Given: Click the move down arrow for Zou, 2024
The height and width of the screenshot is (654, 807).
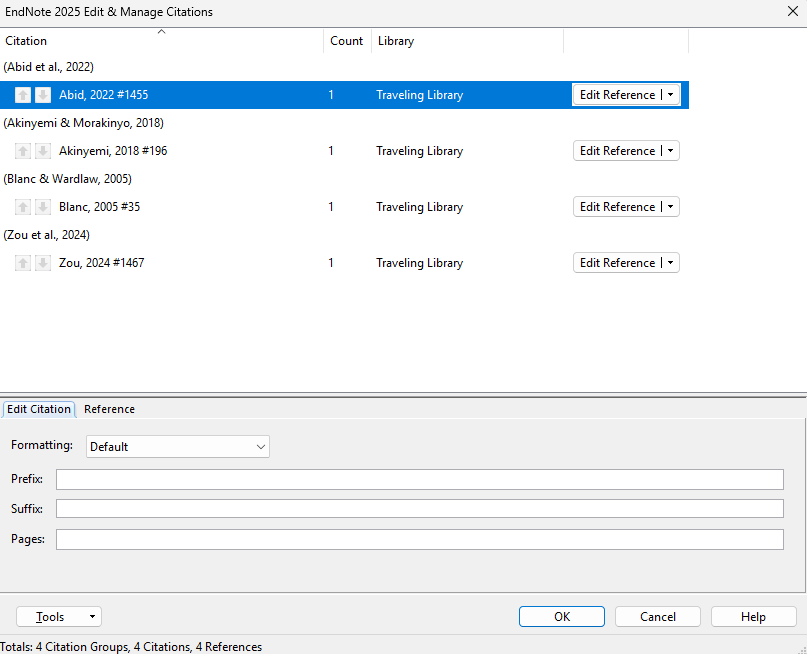Looking at the screenshot, I should click(x=43, y=263).
